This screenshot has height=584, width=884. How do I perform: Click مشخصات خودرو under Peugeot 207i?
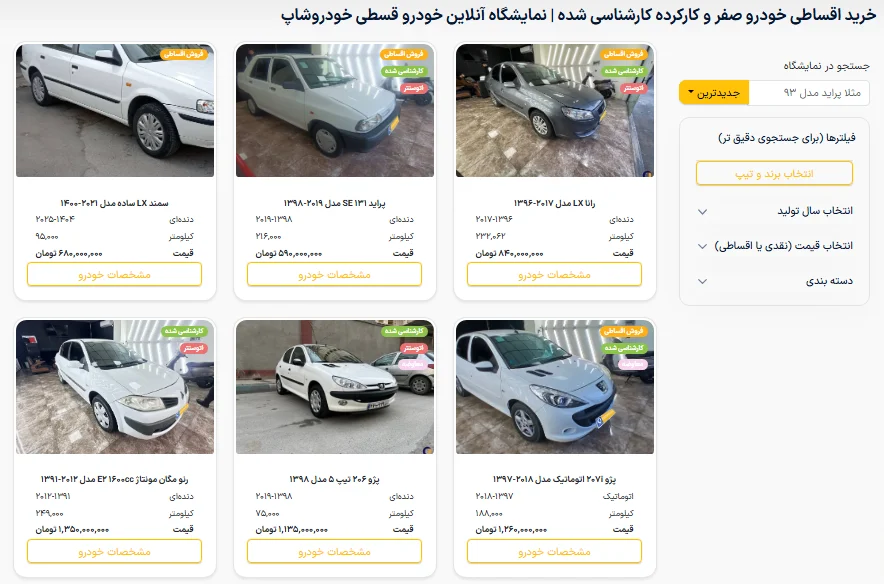(x=554, y=551)
